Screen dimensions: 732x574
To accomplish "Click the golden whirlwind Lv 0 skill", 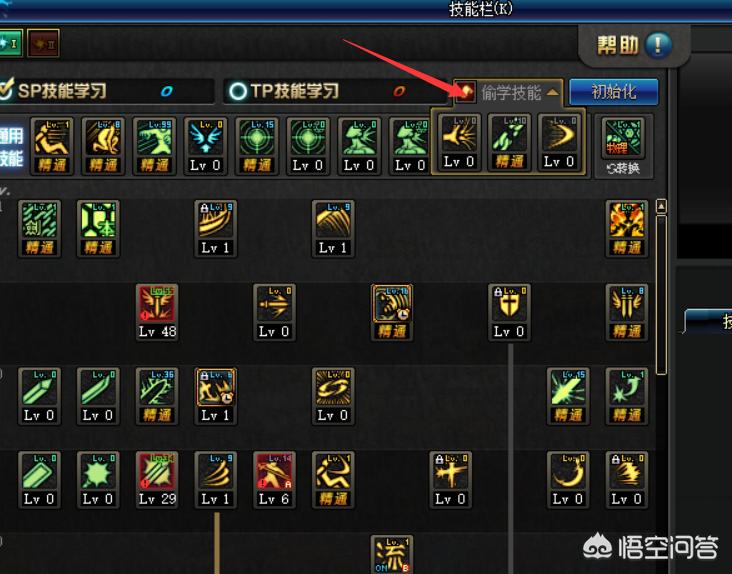I will pos(333,396).
